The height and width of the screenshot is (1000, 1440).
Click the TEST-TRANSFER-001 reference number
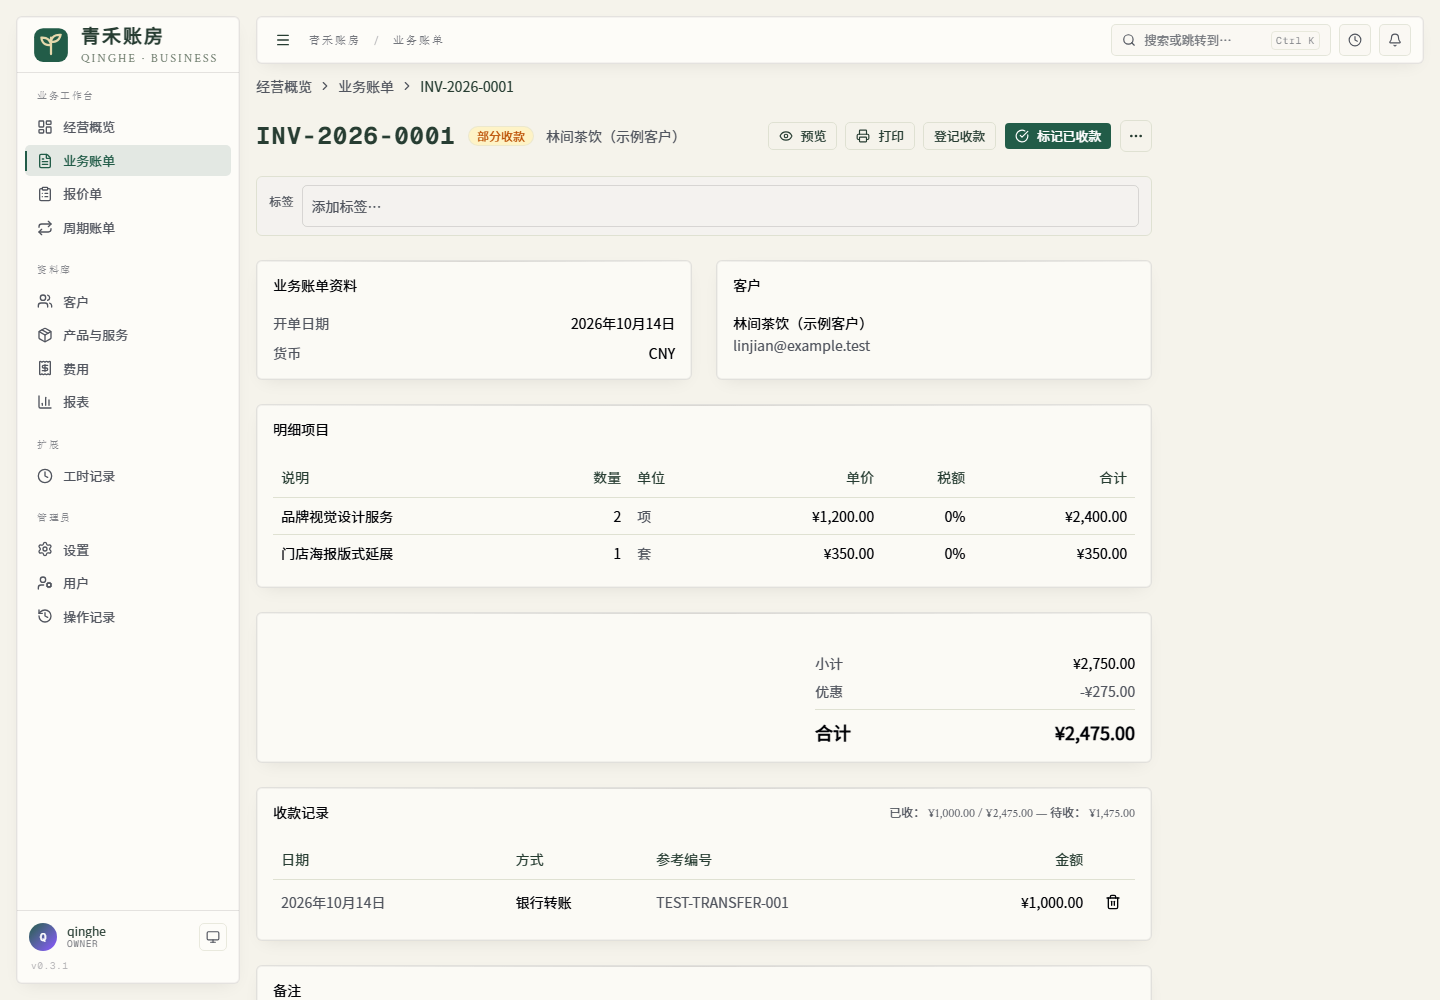point(722,903)
